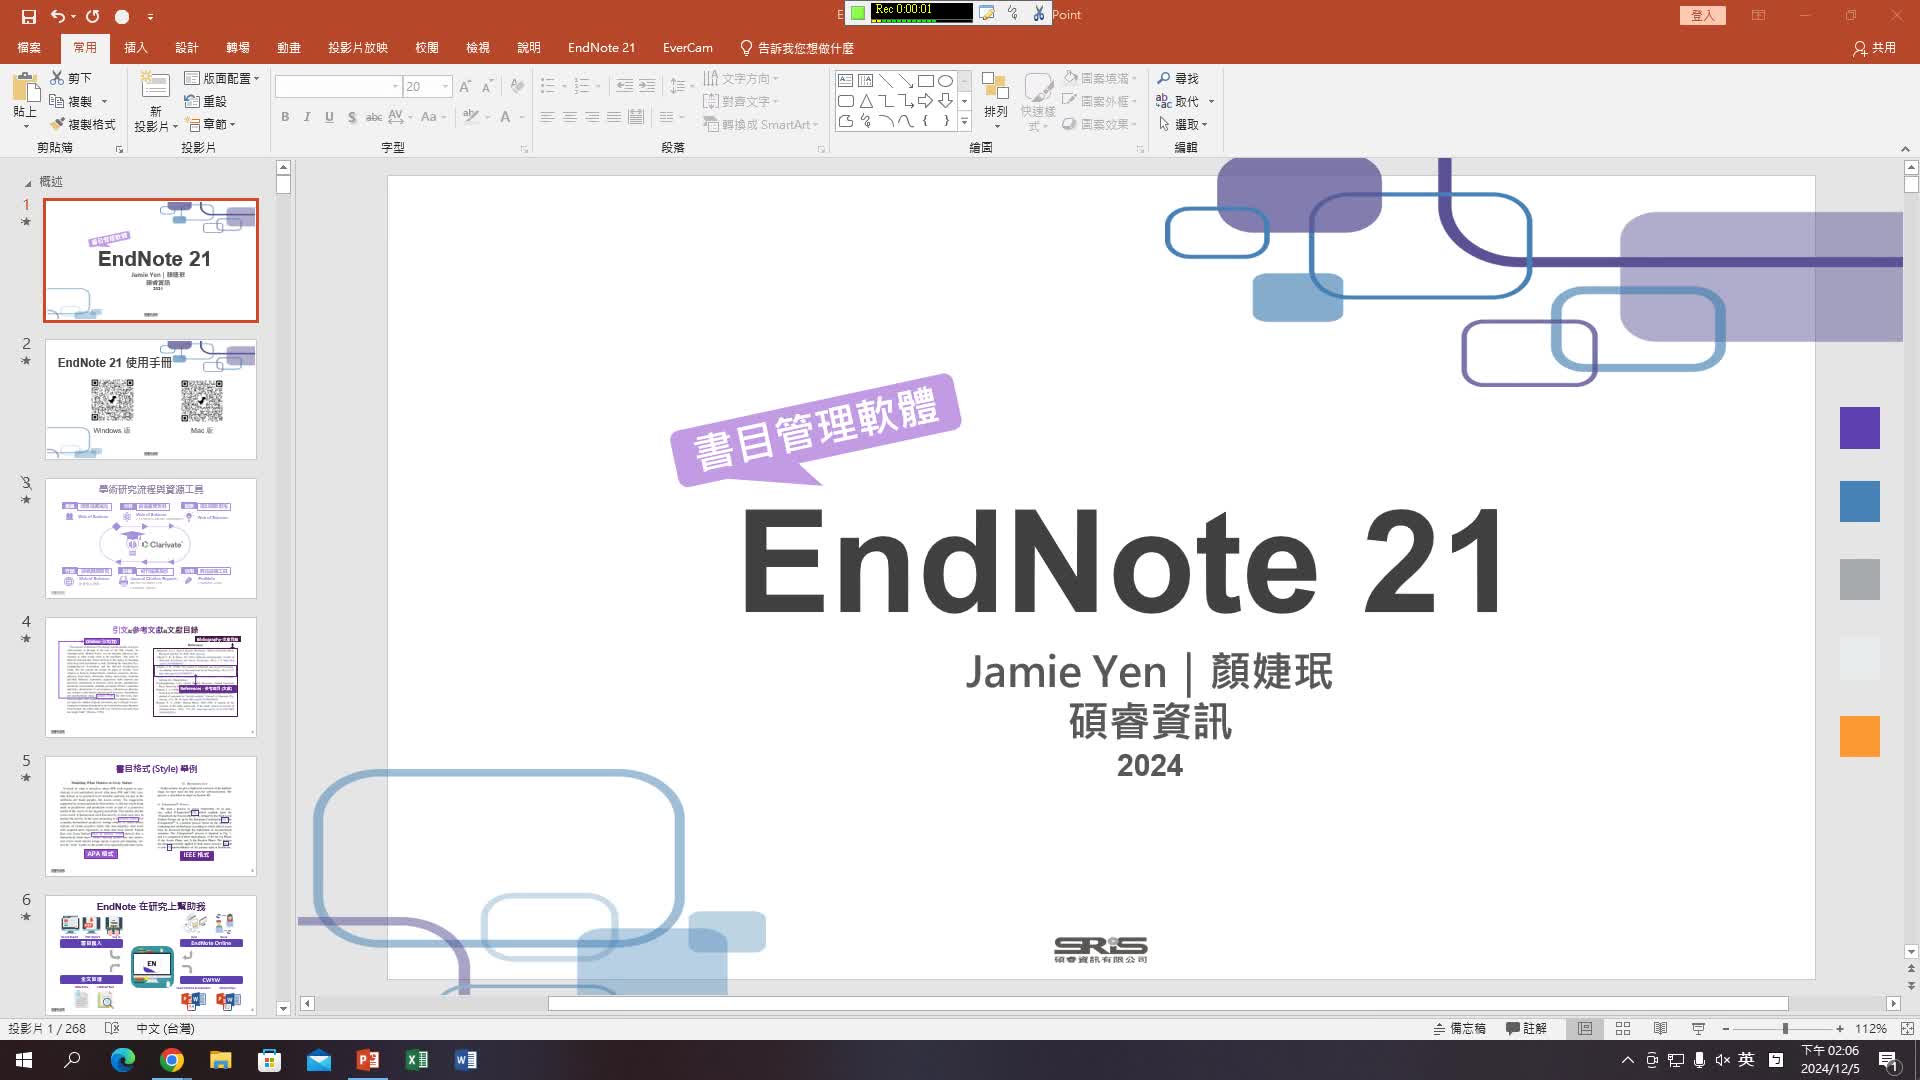Align text right in paragraph group
This screenshot has height=1080, width=1920.
pyautogui.click(x=592, y=117)
